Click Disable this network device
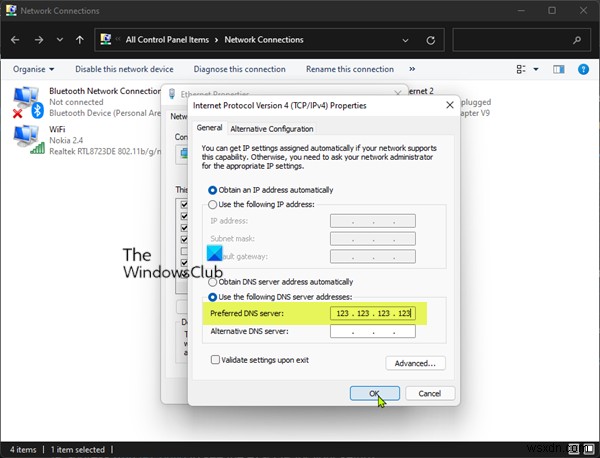The height and width of the screenshot is (458, 600). 124,69
